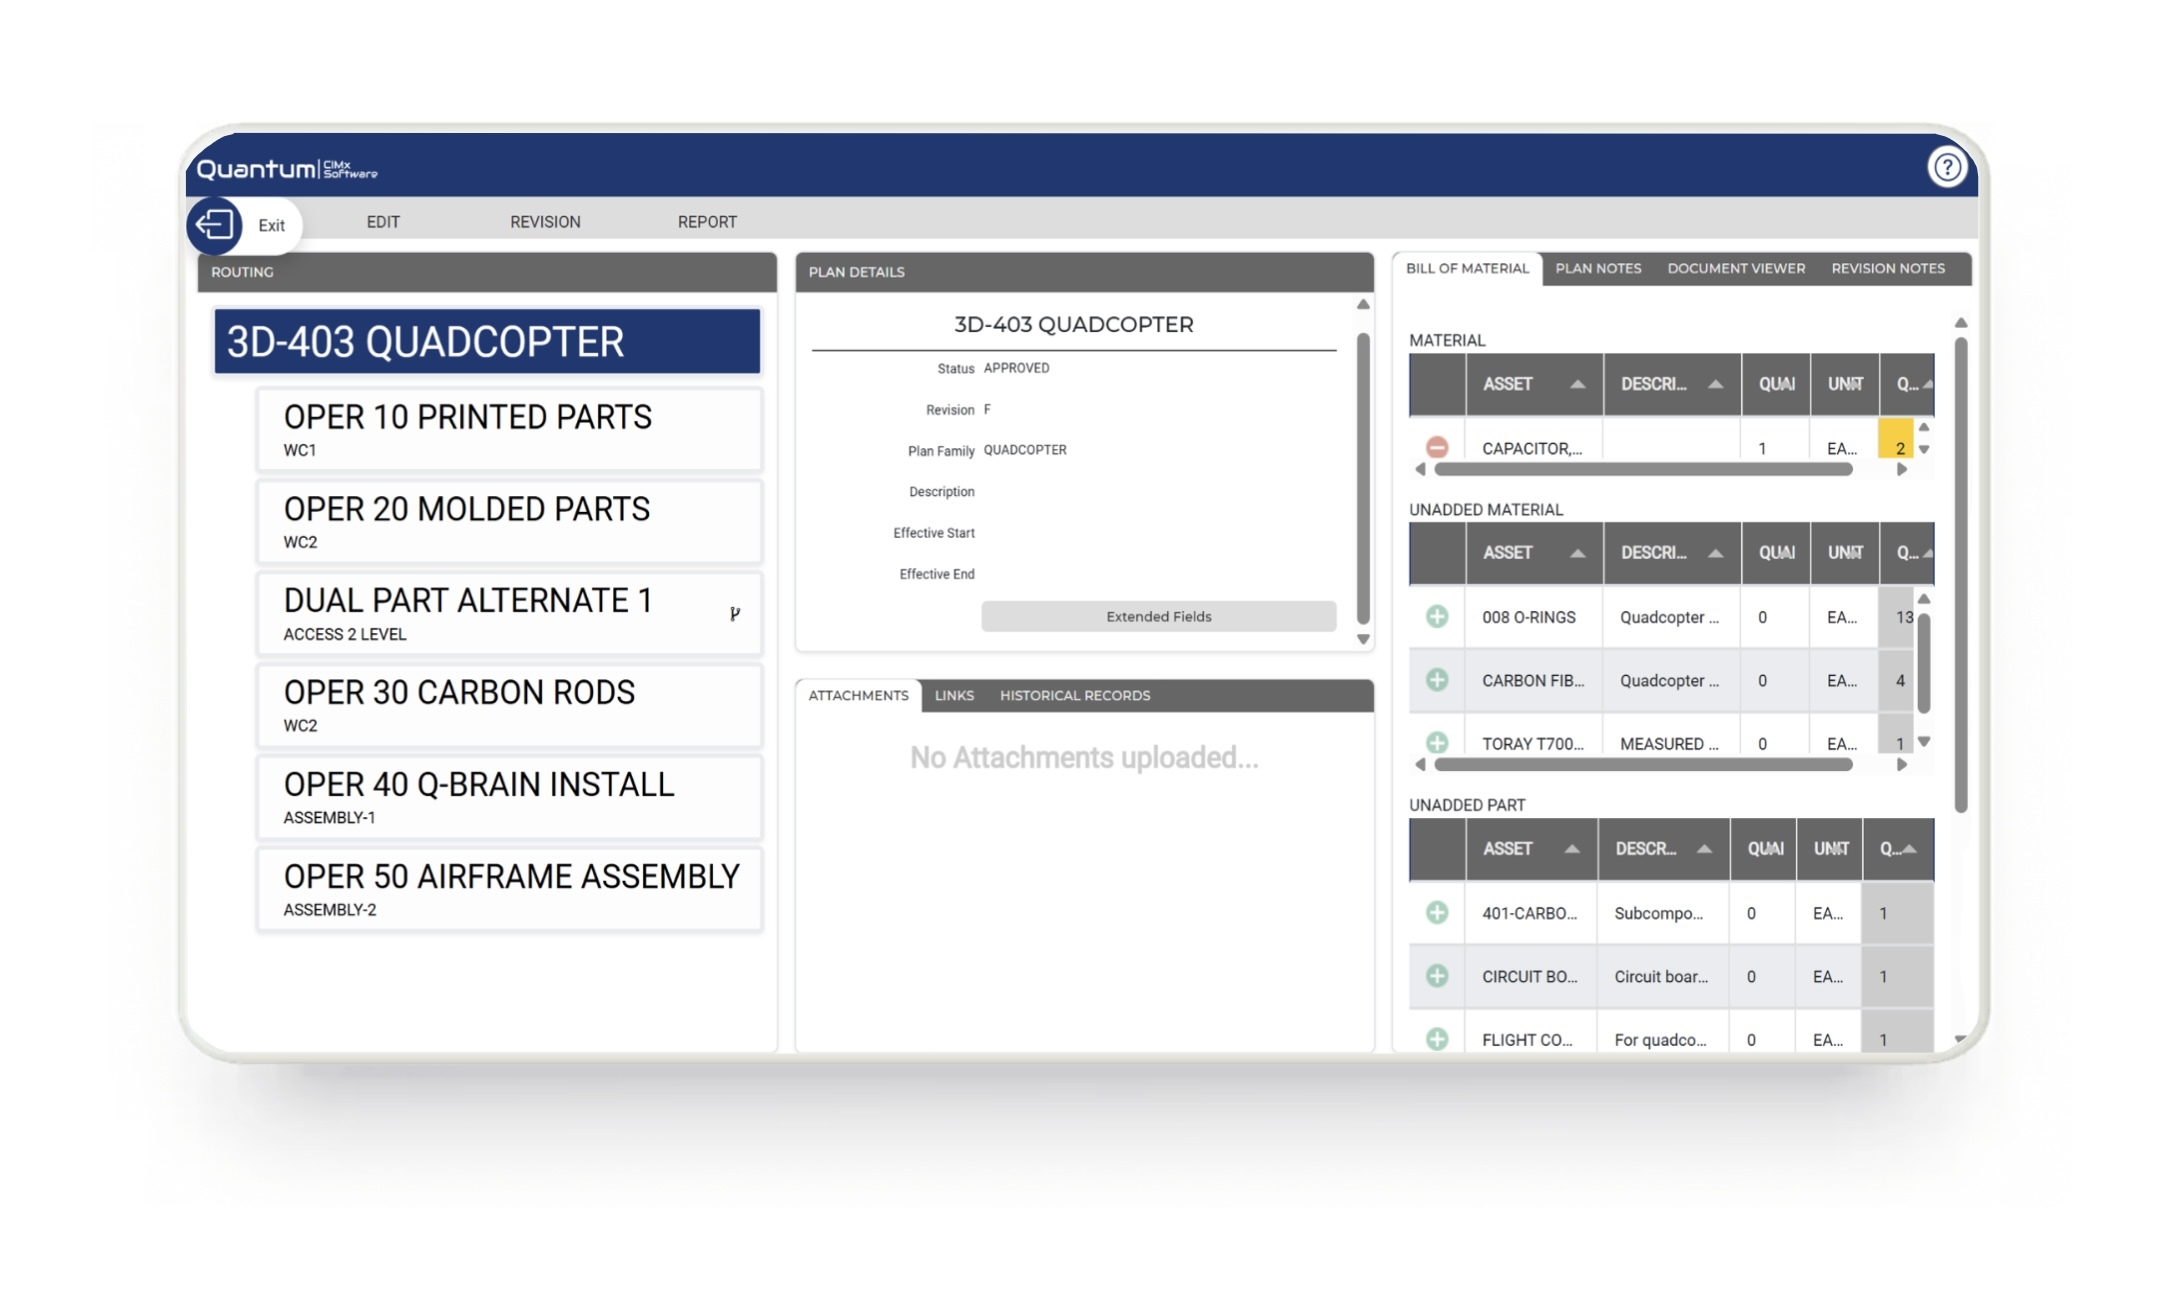
Task: Click the Exit back arrow icon
Action: click(214, 224)
